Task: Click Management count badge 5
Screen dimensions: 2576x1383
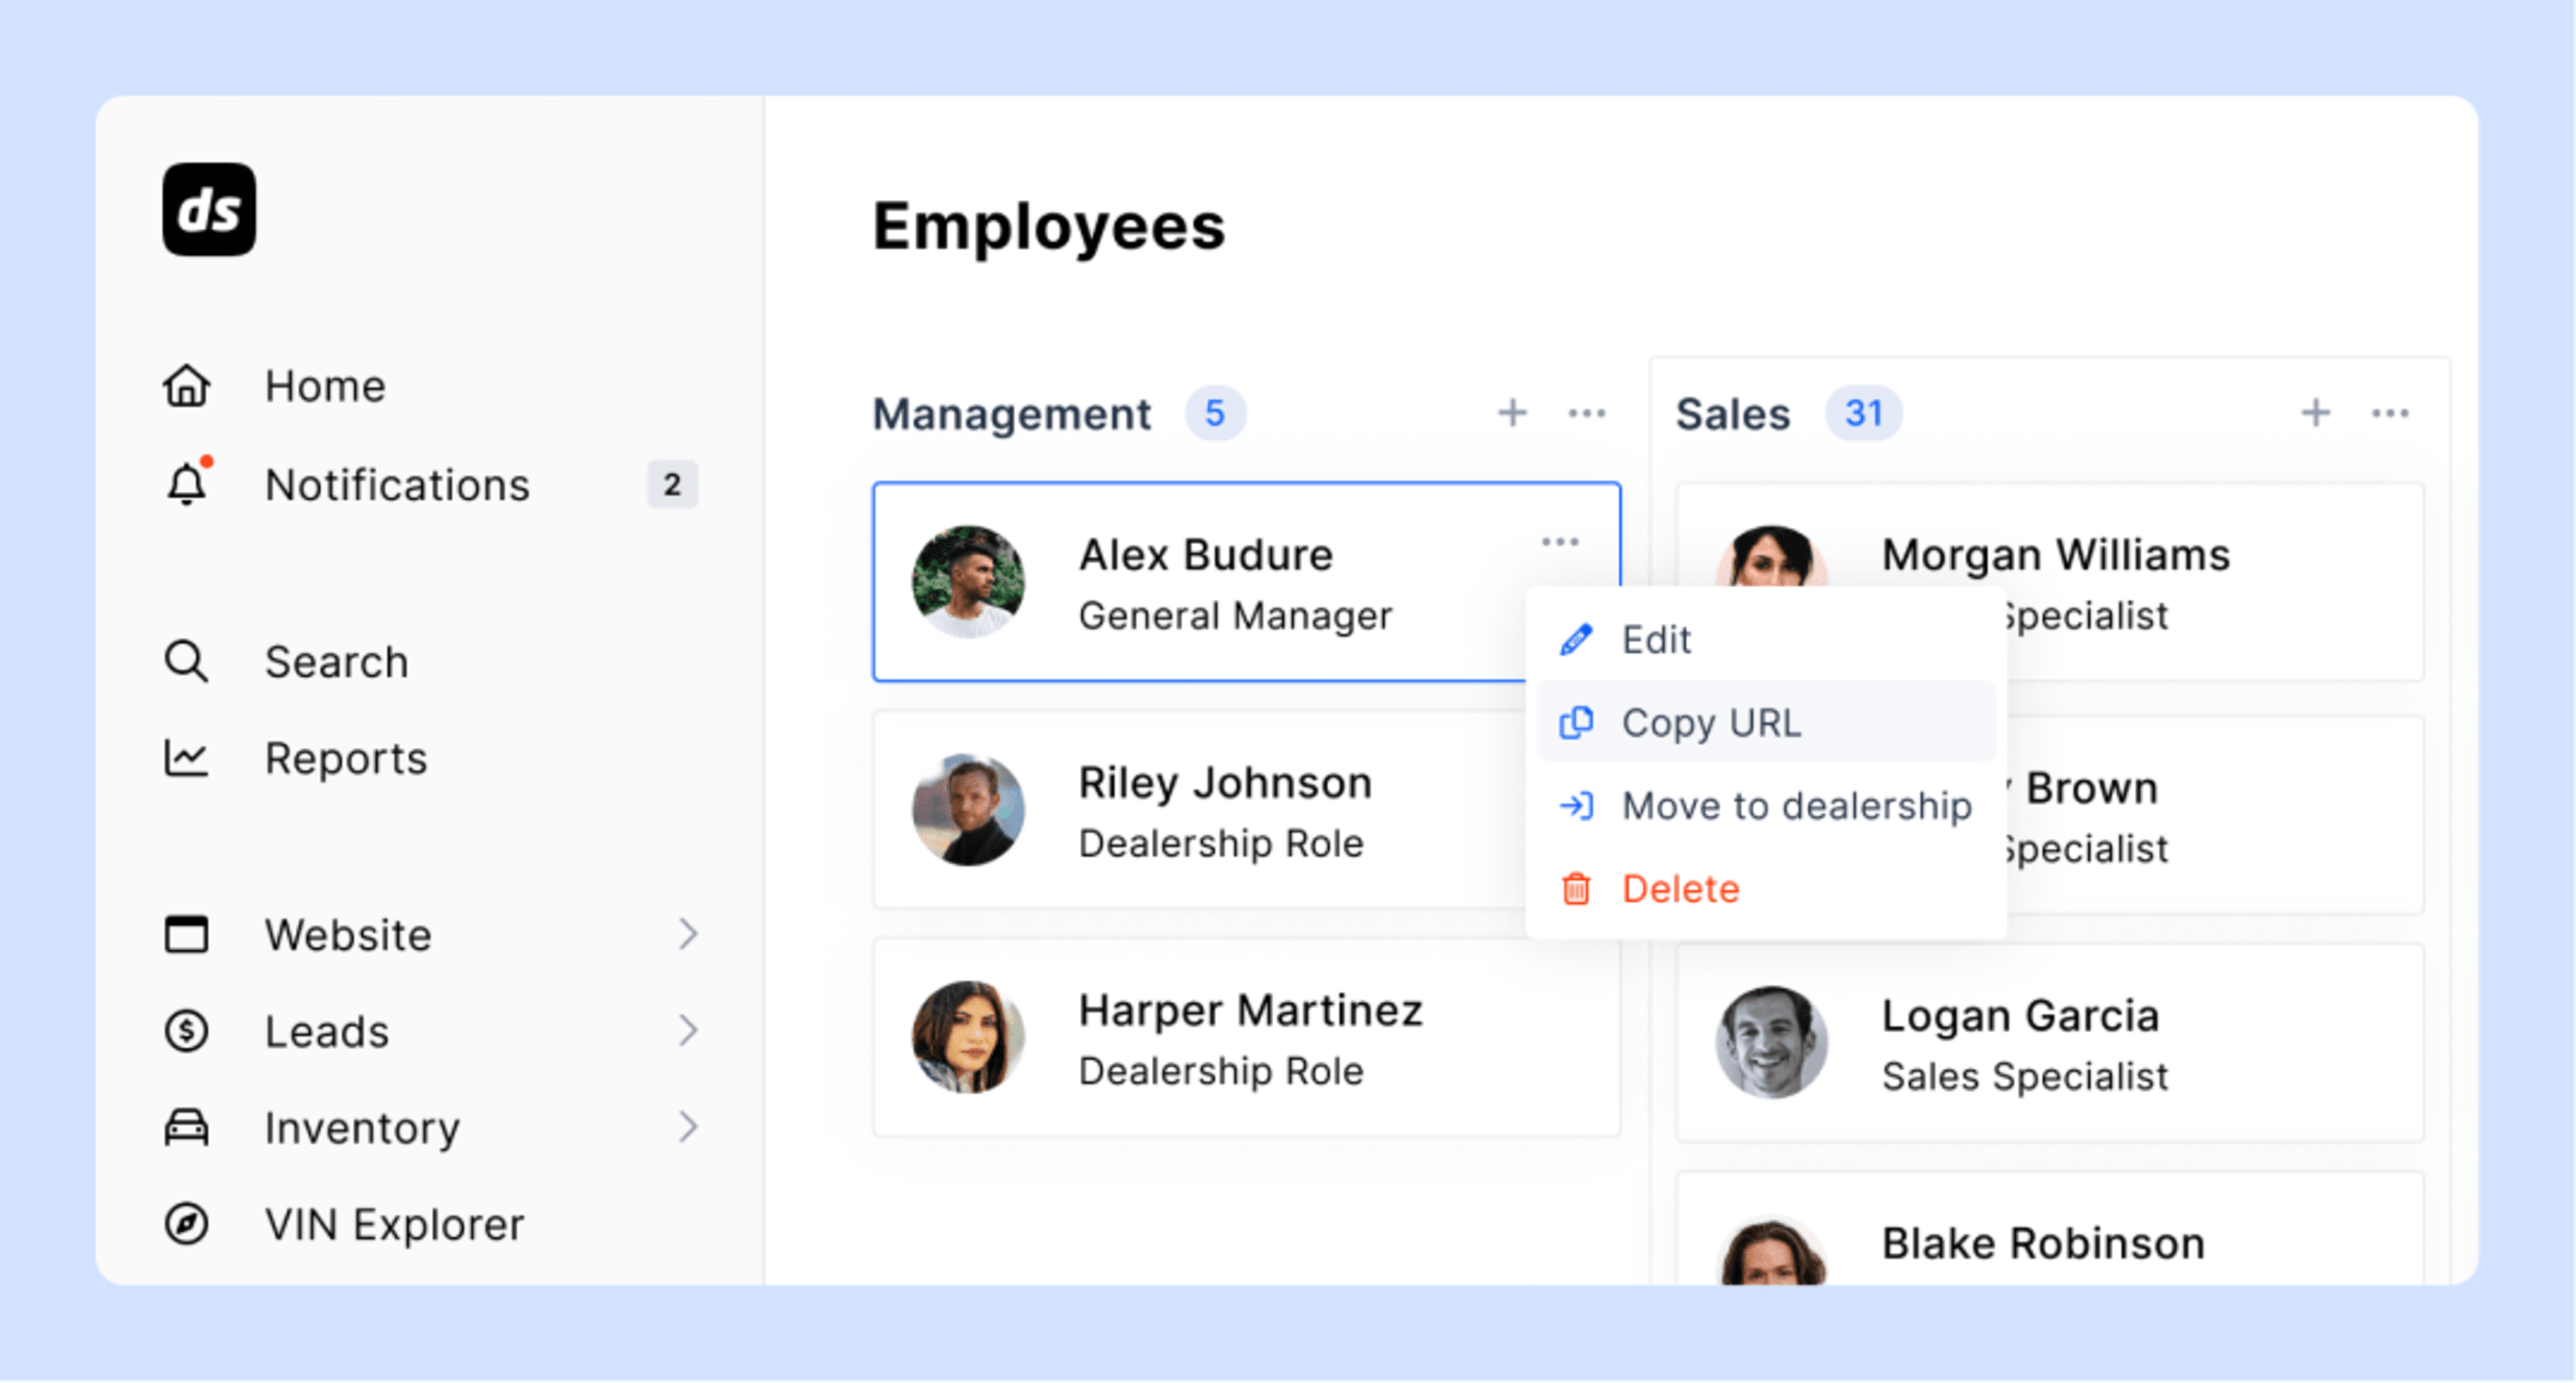Action: pos(1215,412)
